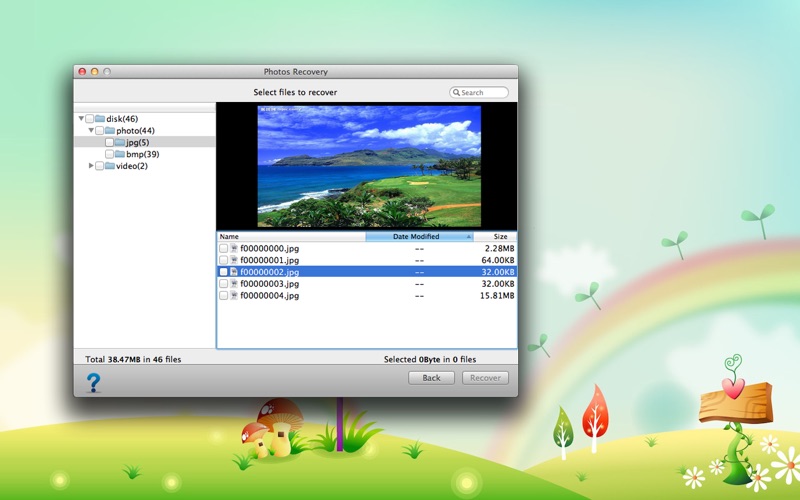Click the Back button

pos(431,378)
